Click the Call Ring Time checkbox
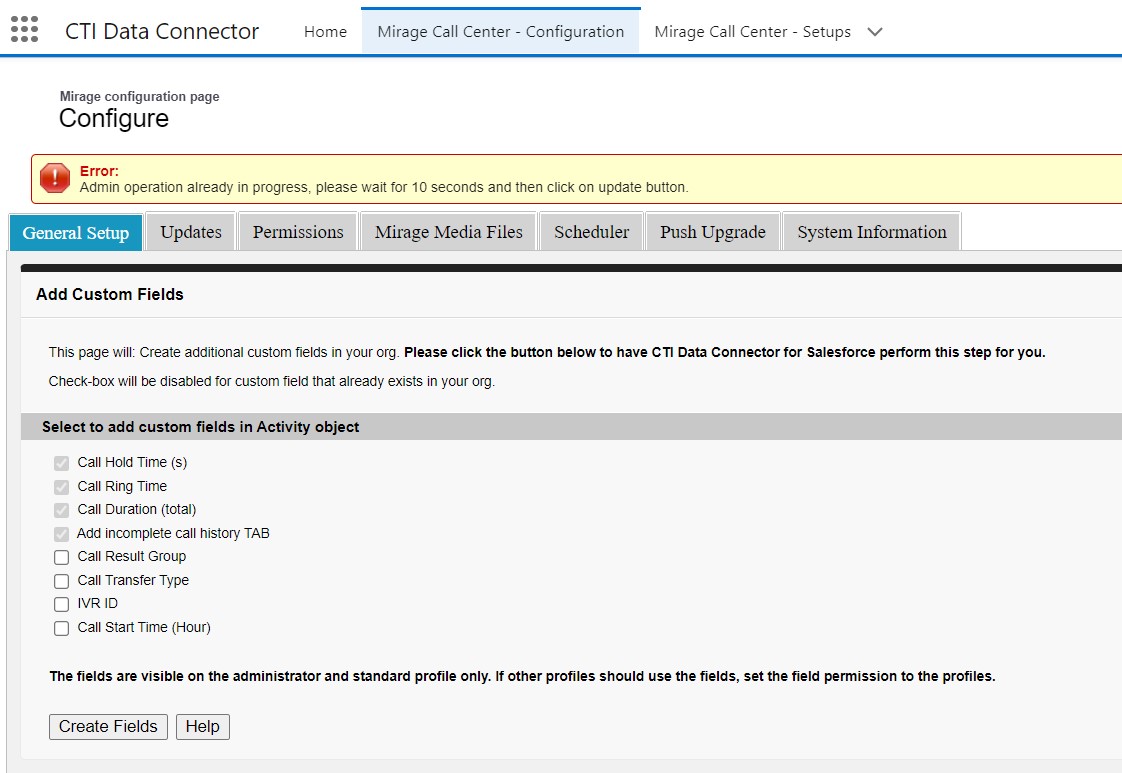This screenshot has width=1122, height=773. tap(62, 487)
